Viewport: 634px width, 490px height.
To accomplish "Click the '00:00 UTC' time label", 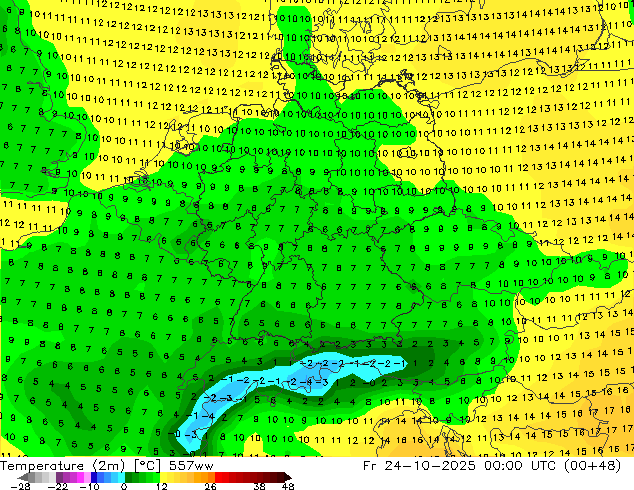I will (521, 466).
